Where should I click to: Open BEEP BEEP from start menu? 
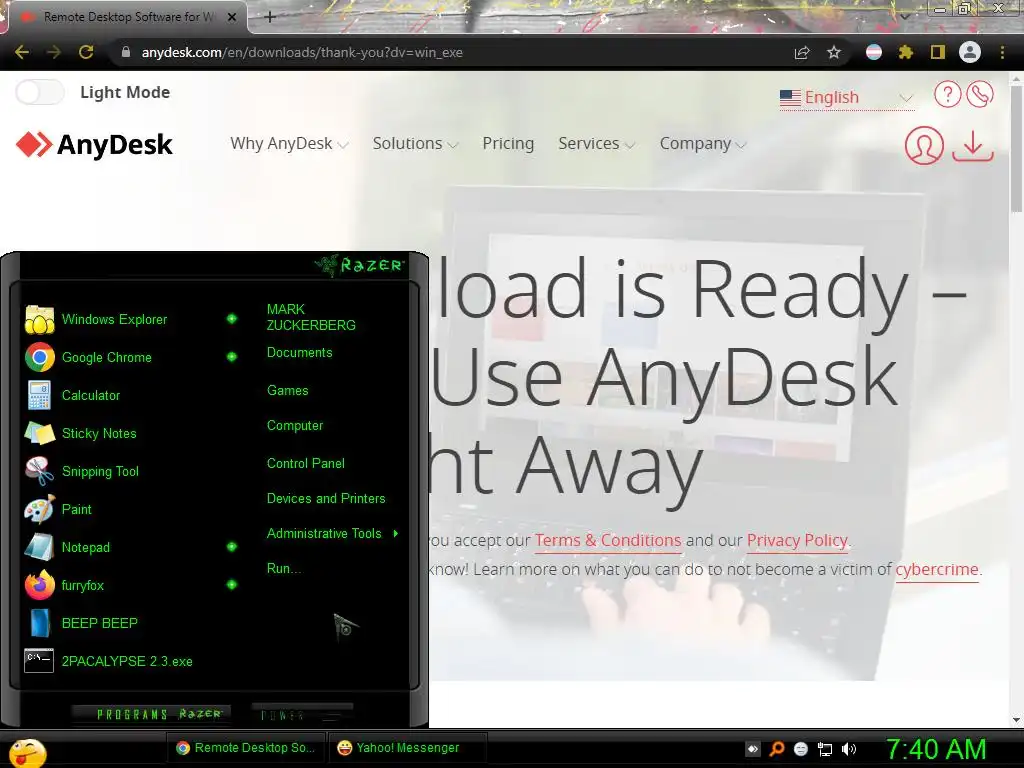99,623
